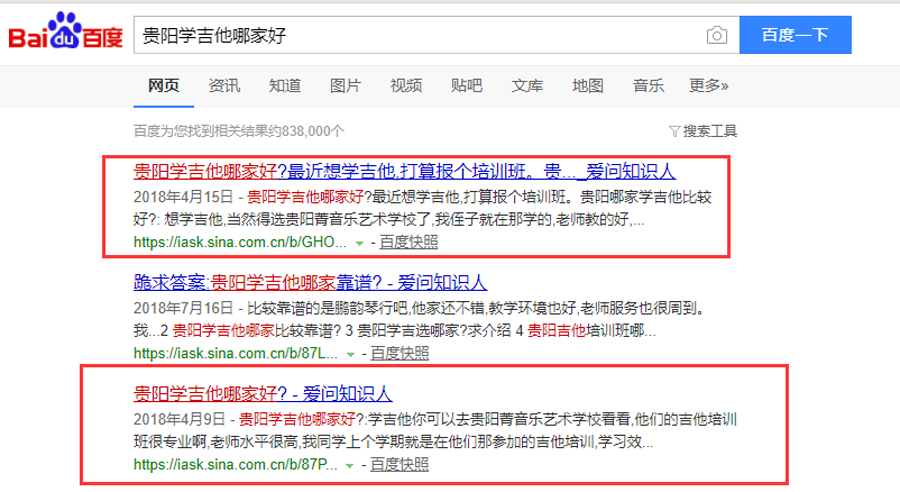Open the 音乐 tab
Image resolution: width=900 pixels, height=492 pixels.
(x=649, y=86)
